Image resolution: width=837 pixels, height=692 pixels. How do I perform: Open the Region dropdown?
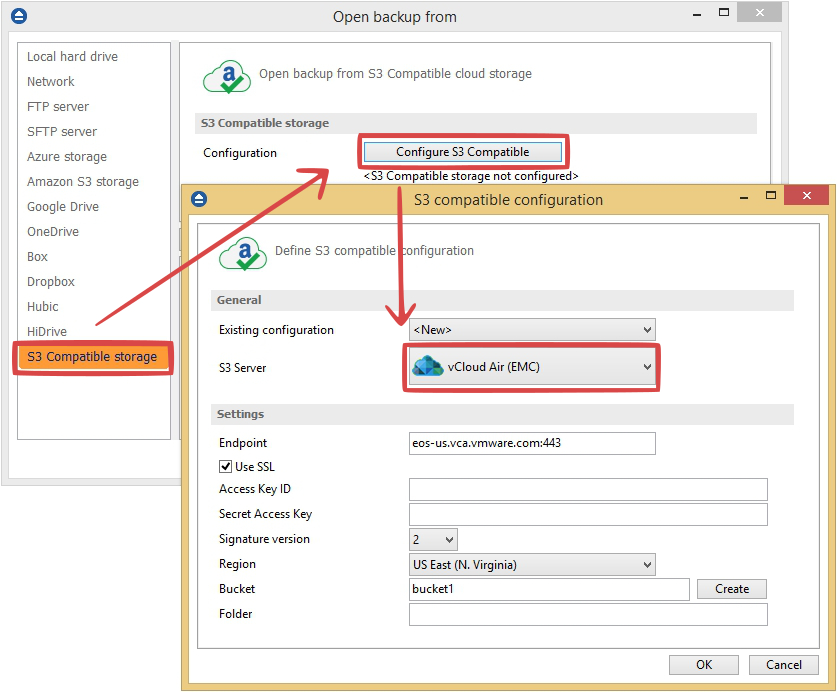(x=532, y=564)
